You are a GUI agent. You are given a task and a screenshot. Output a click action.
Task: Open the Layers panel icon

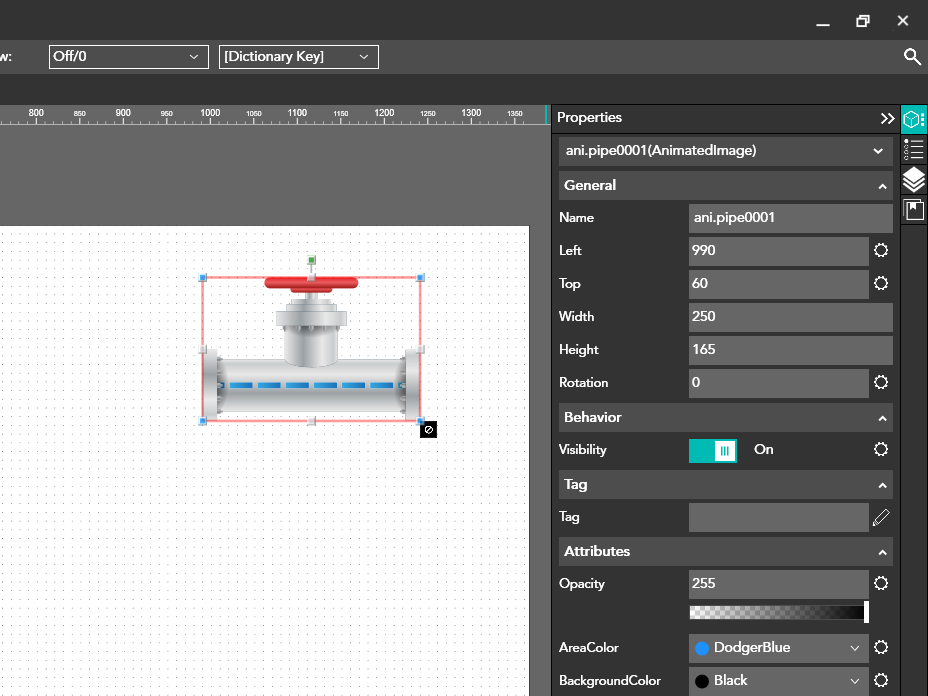[x=913, y=180]
